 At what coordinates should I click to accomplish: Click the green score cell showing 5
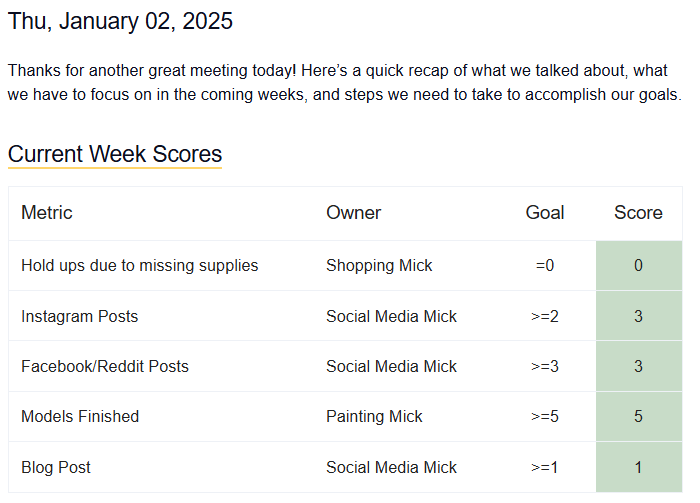(638, 416)
